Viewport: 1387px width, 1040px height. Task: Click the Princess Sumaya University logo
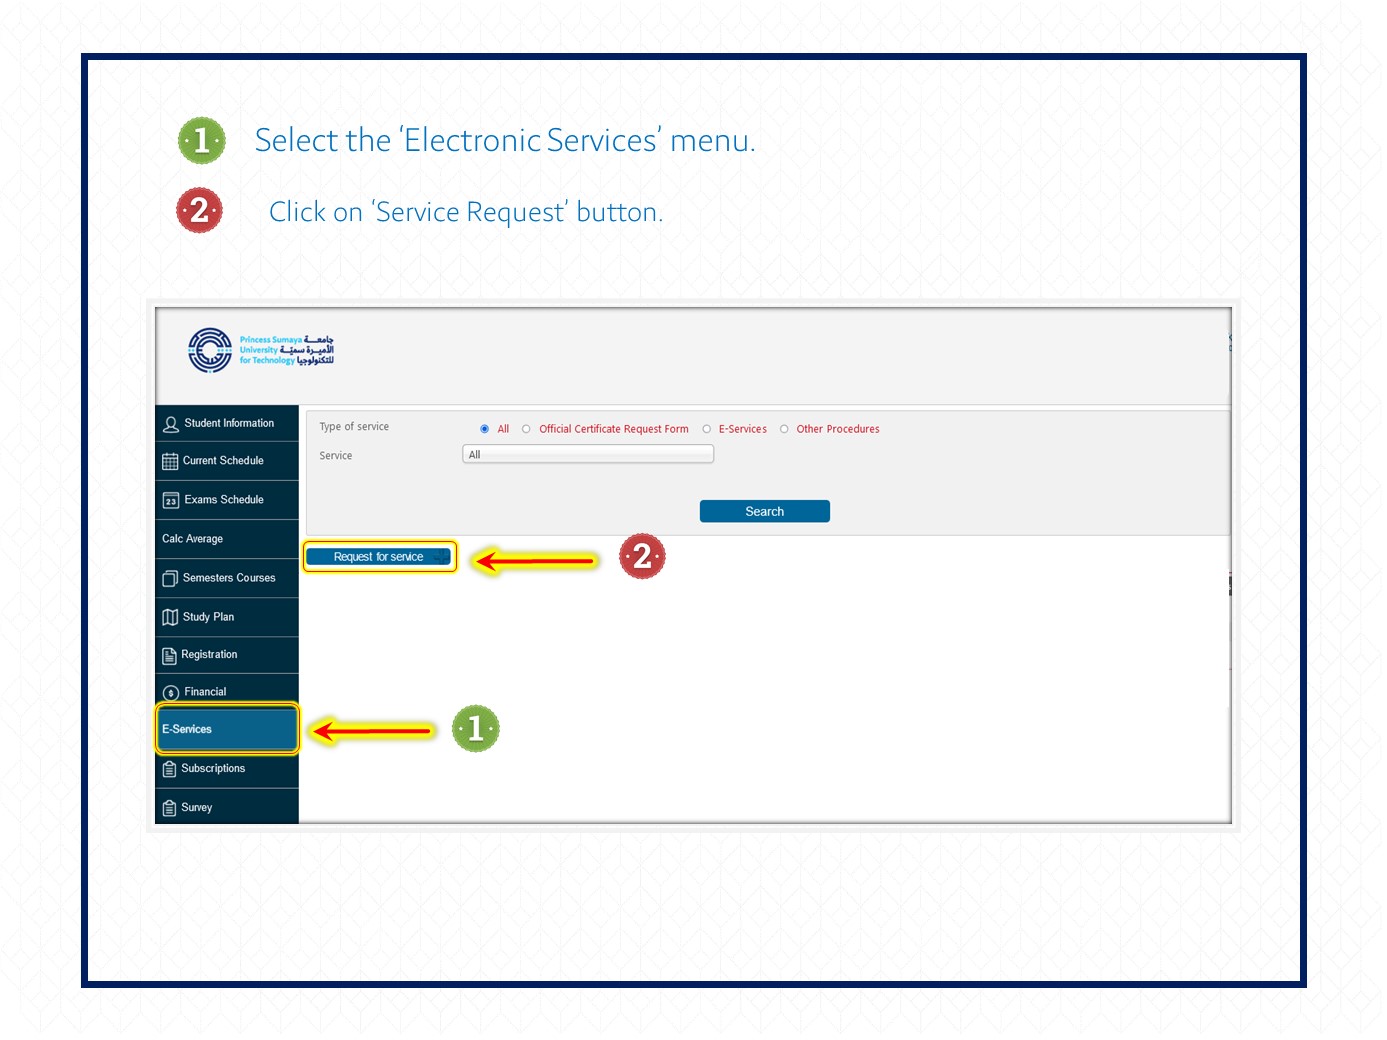[261, 350]
